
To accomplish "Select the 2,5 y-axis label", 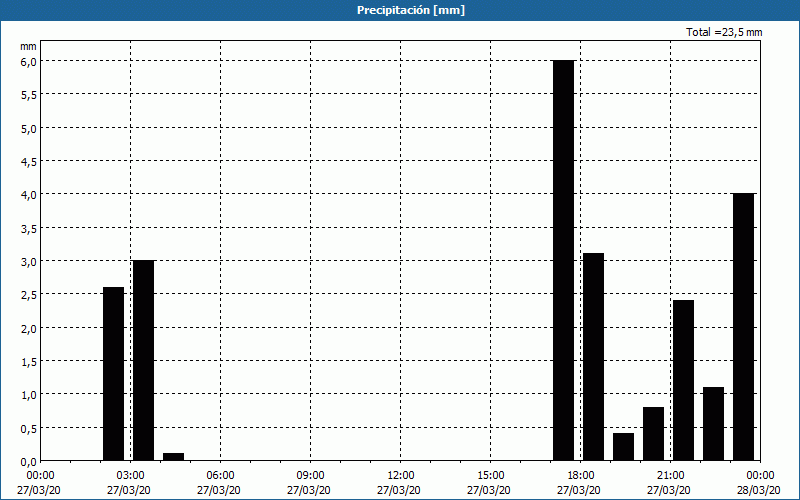I will tap(29, 295).
